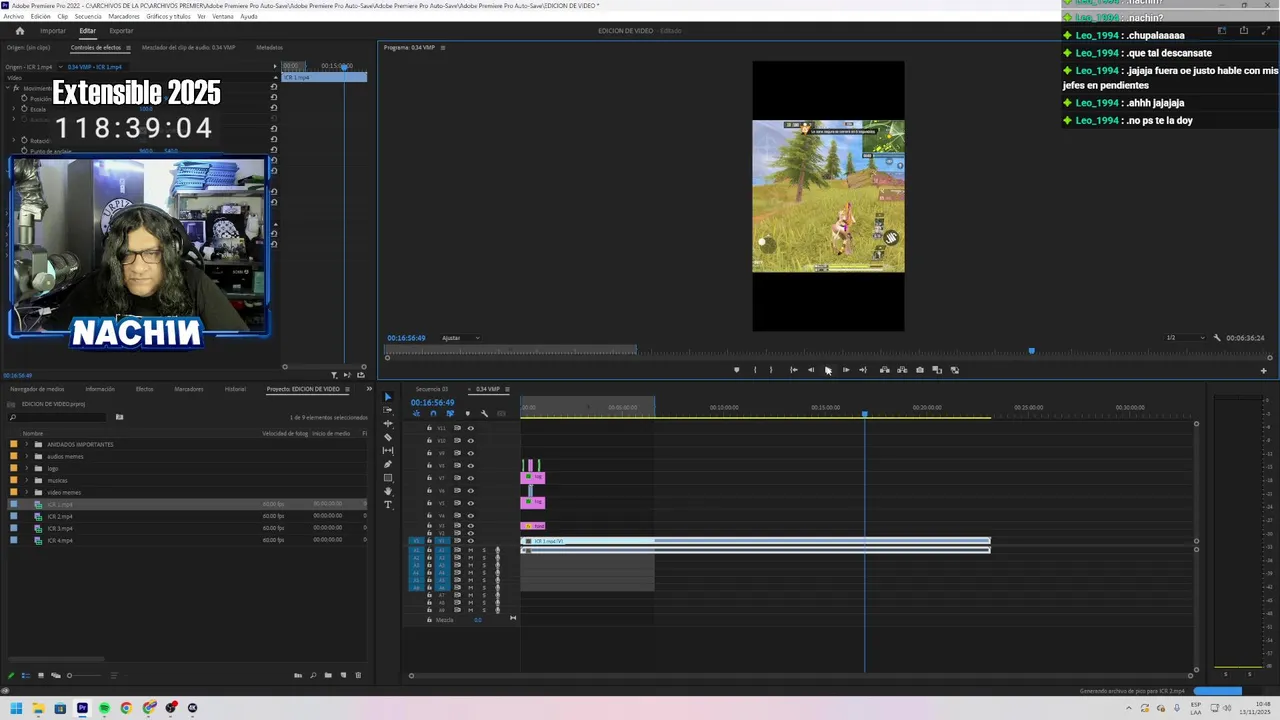Open the Secuencia menu
Viewport: 1280px width, 720px height.
tap(88, 17)
